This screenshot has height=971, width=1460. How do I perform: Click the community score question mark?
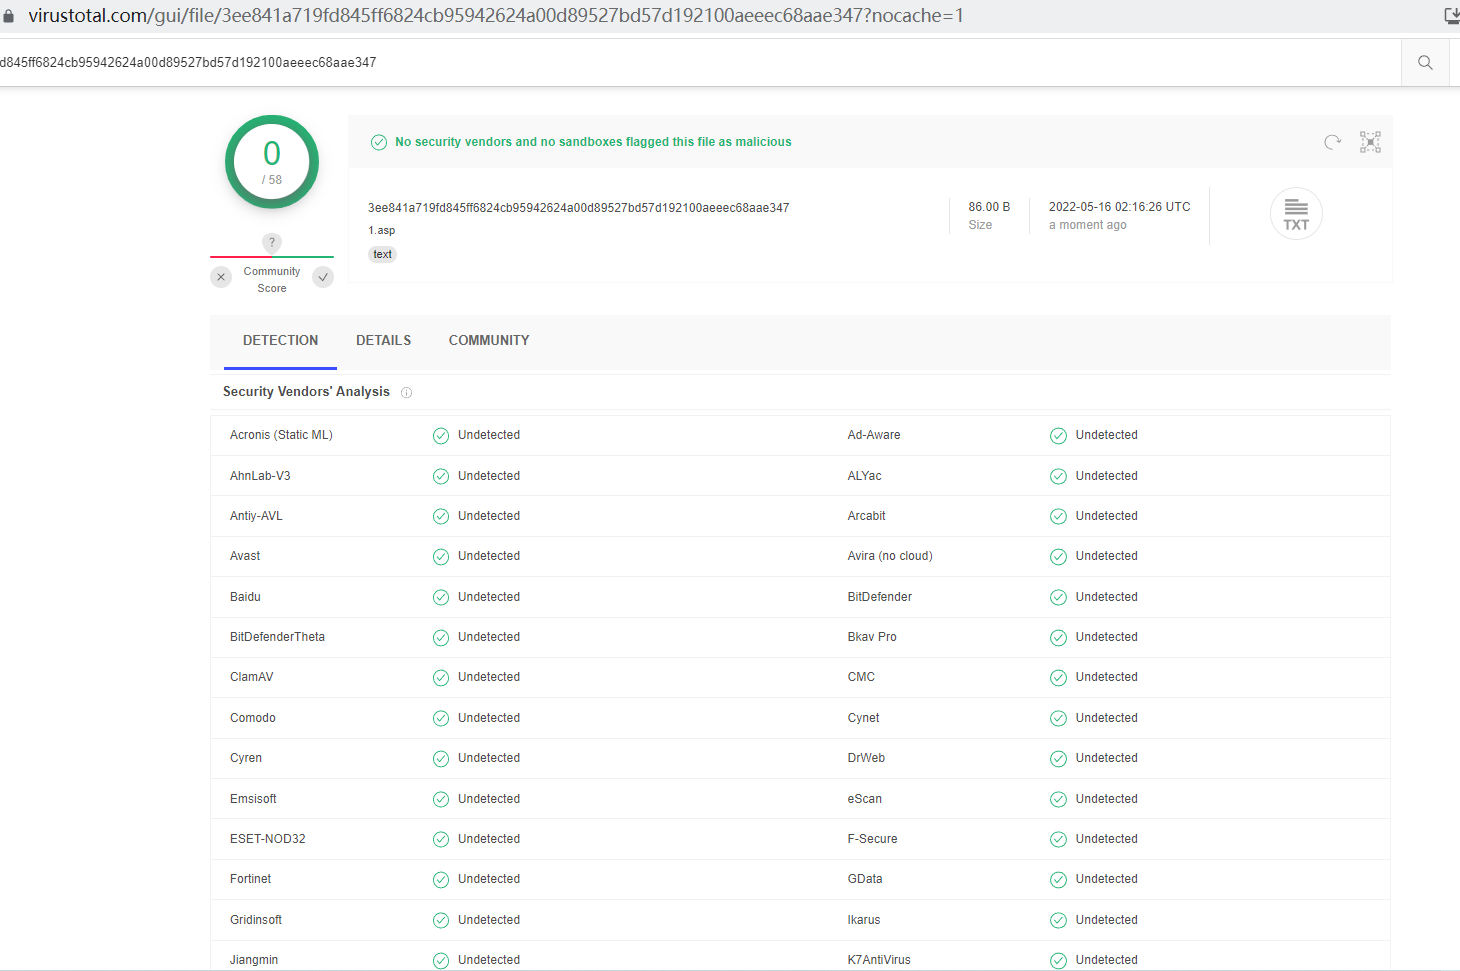point(272,242)
